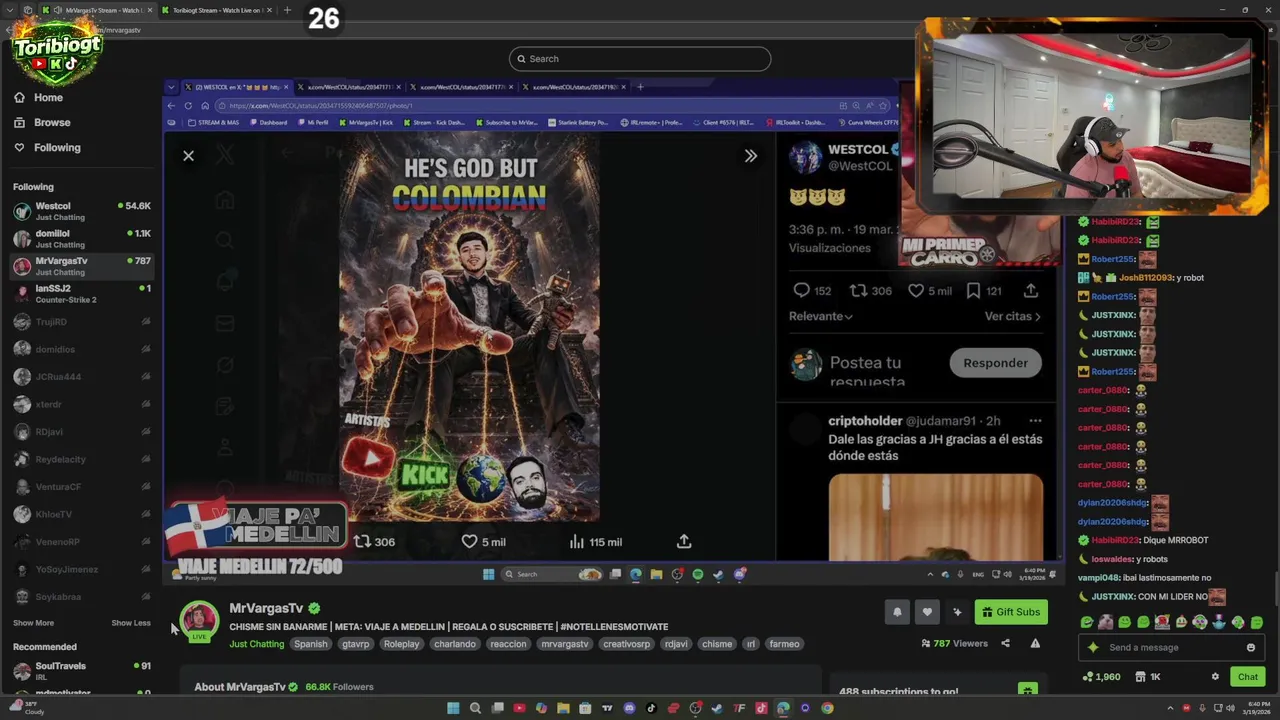Open a new browser tab with plus
The image size is (1280, 720).
click(287, 10)
